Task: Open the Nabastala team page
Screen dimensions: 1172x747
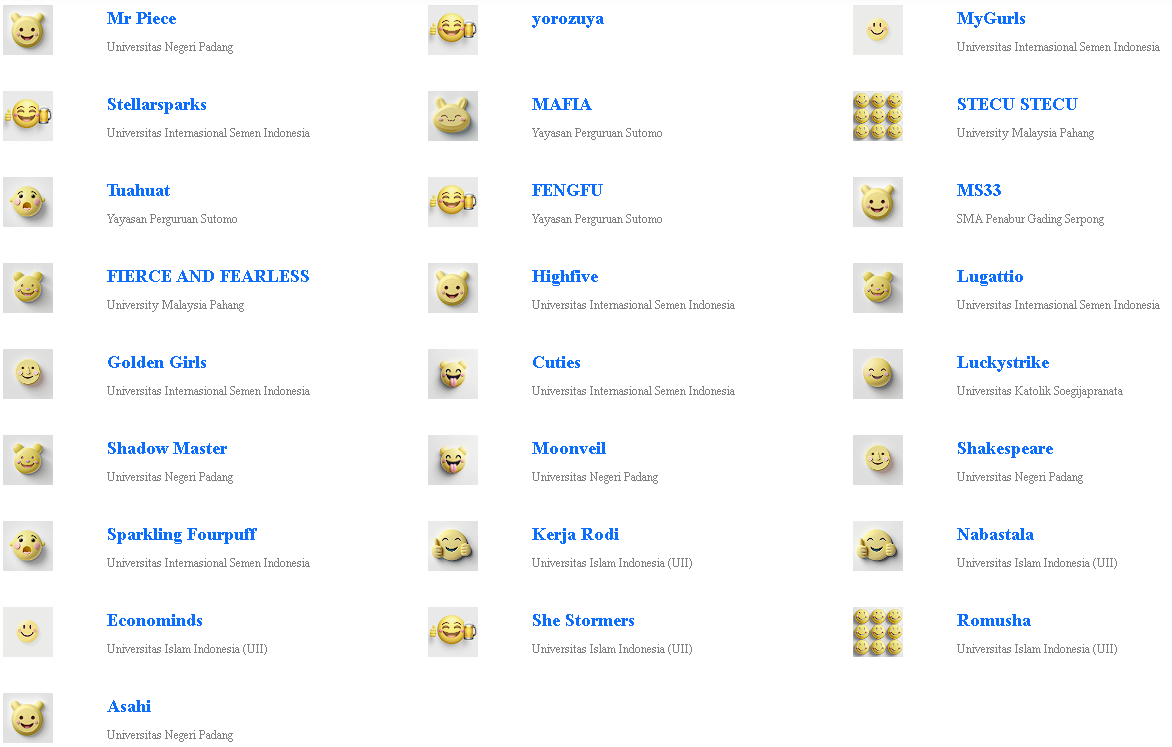Action: point(995,535)
